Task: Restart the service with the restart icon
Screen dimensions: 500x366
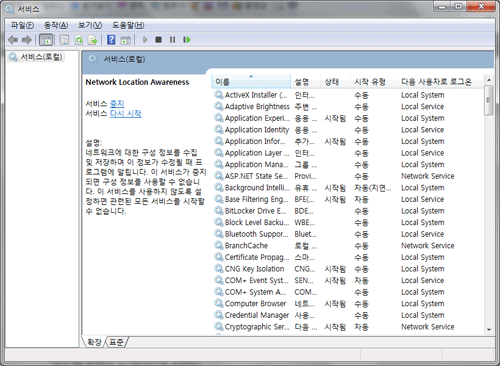Action: coord(187,40)
